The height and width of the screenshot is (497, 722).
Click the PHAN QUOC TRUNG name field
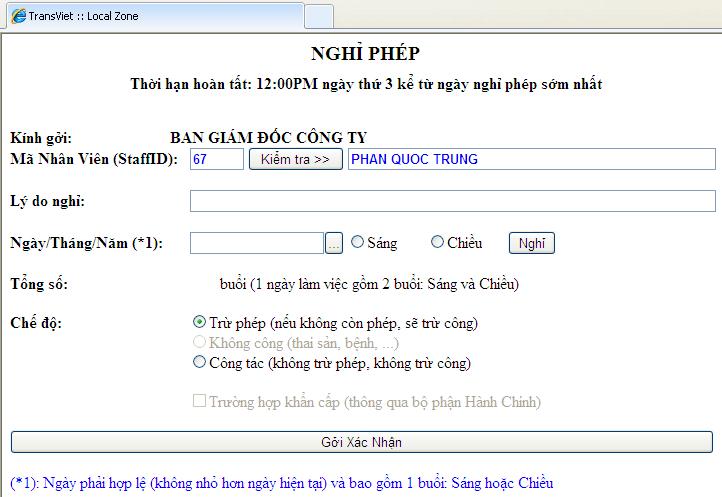532,159
